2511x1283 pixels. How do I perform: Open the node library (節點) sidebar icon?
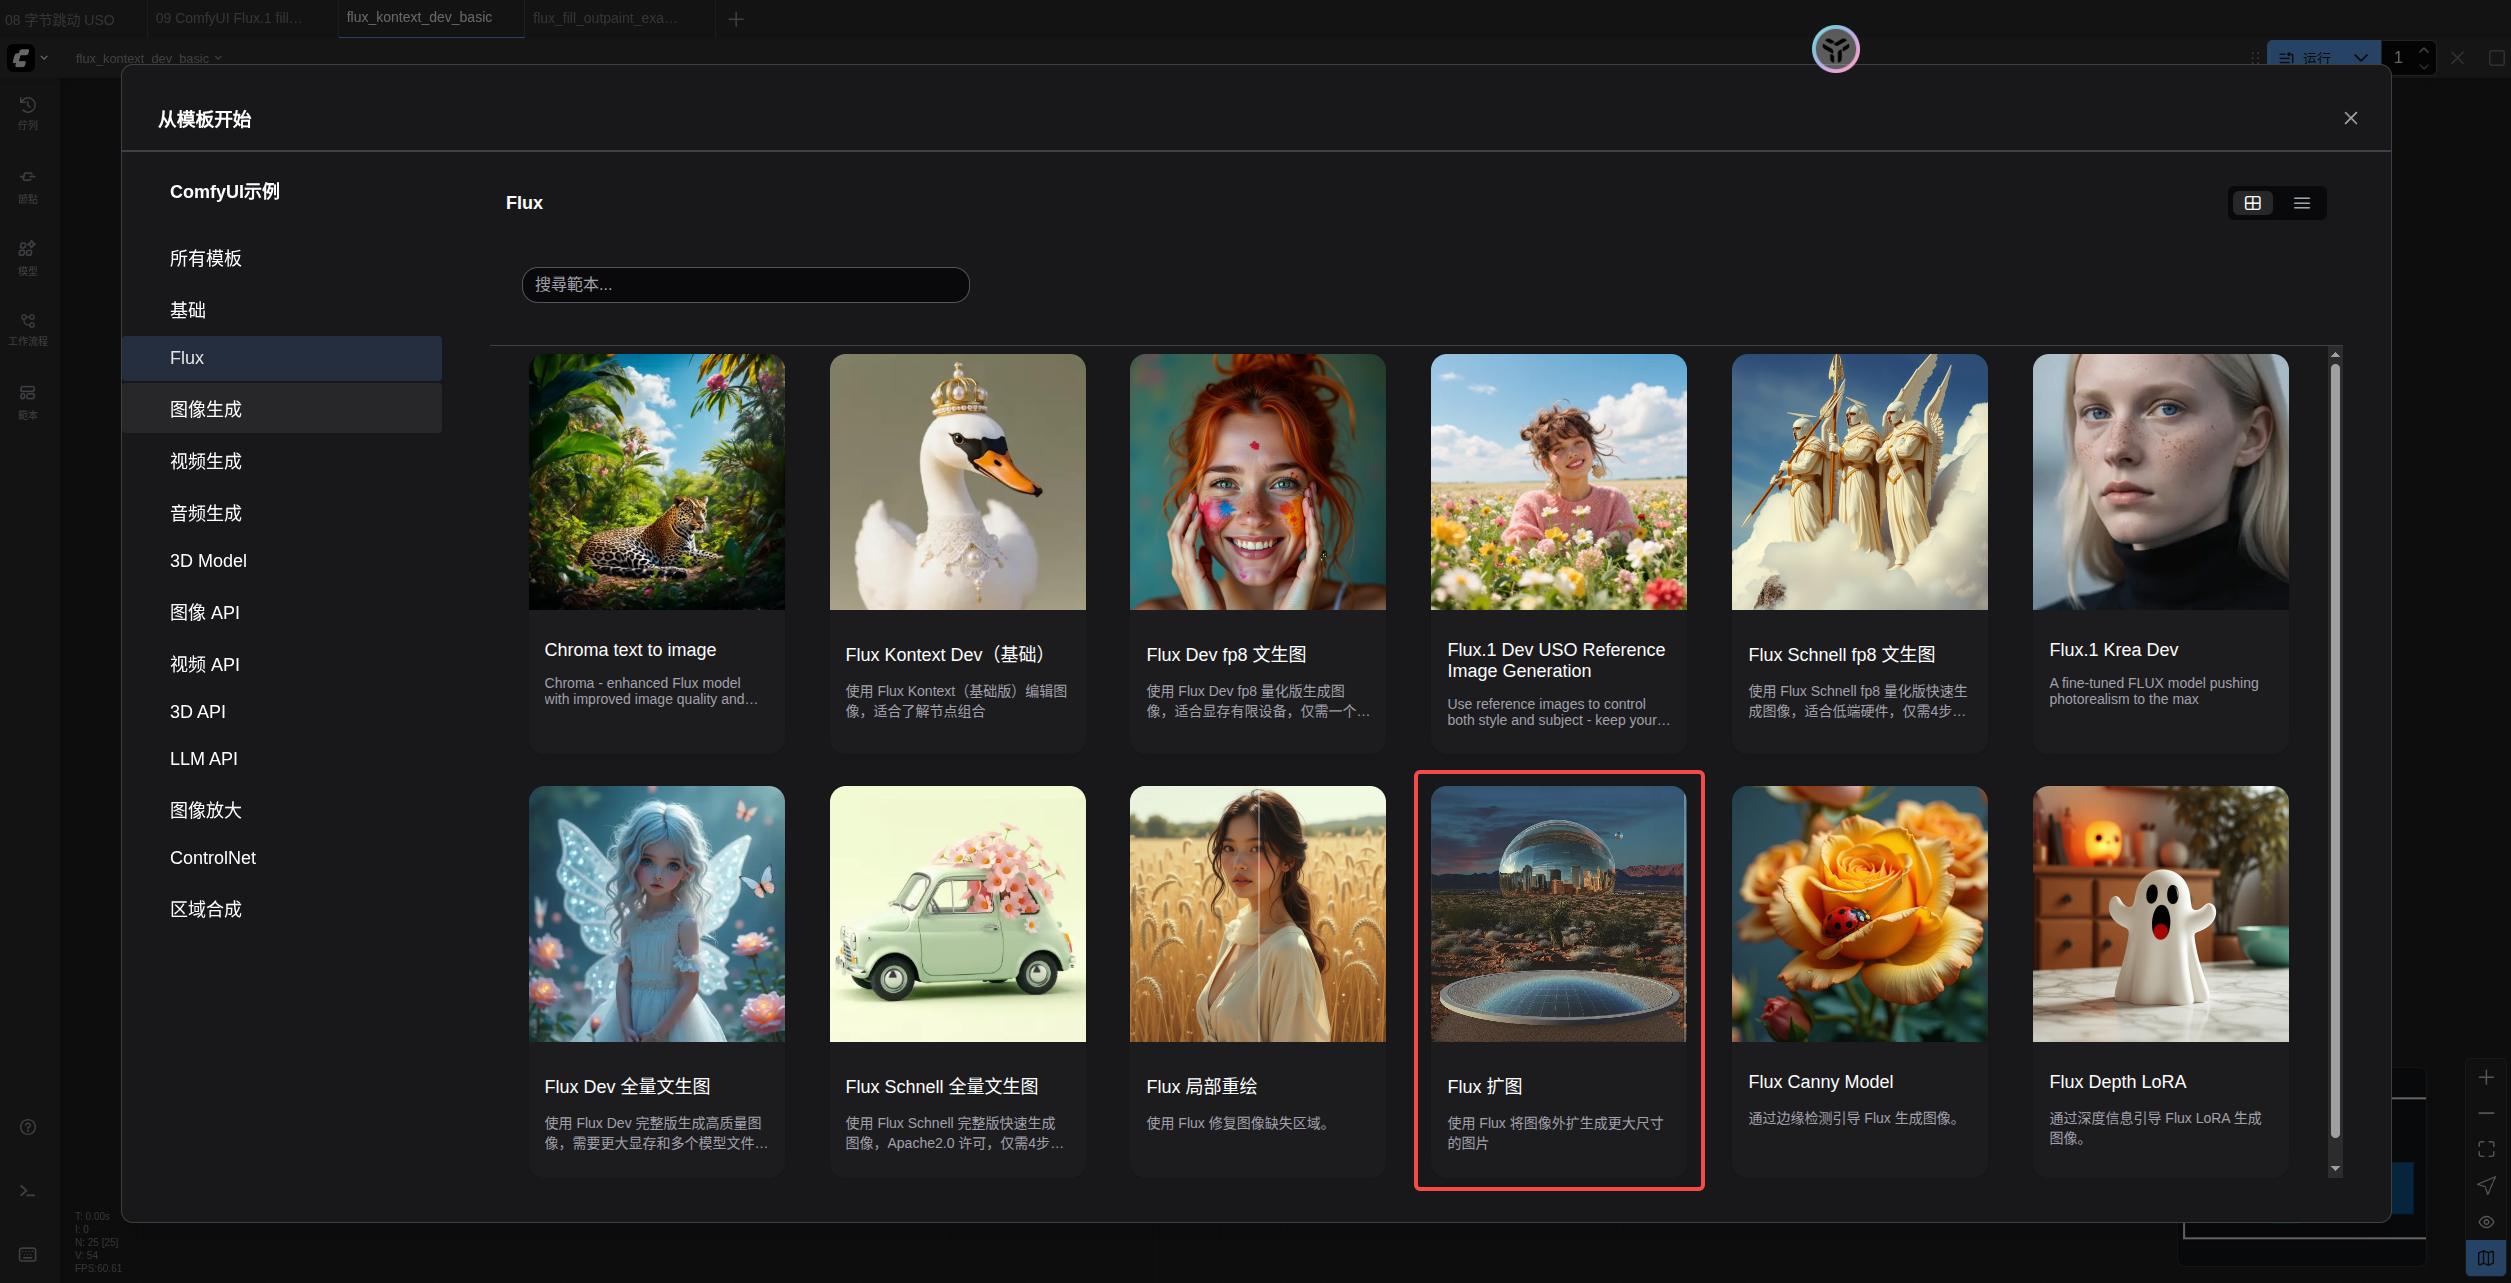point(28,186)
